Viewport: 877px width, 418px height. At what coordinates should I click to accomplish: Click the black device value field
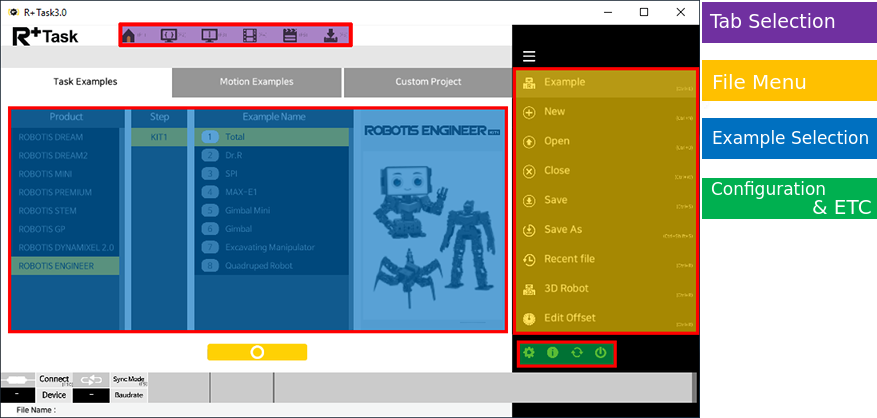[18, 395]
